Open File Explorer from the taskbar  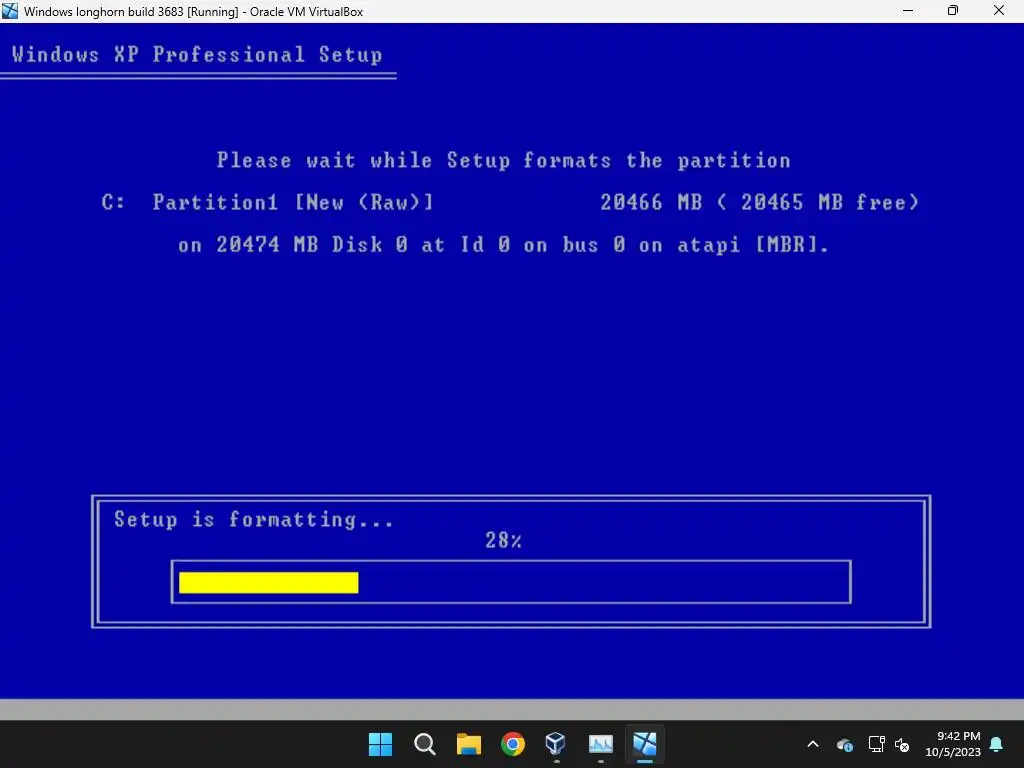click(468, 744)
